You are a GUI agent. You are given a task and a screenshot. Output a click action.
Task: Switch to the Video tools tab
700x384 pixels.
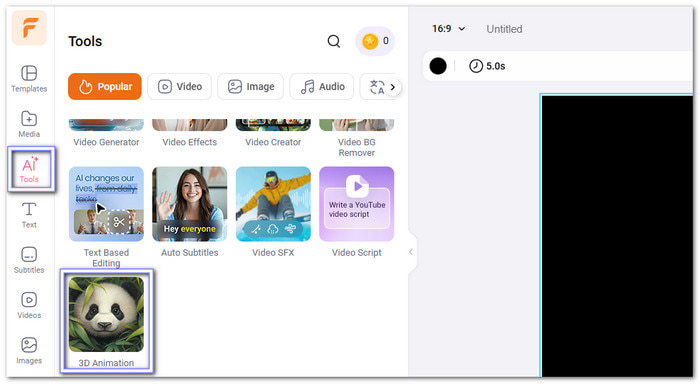(x=179, y=87)
